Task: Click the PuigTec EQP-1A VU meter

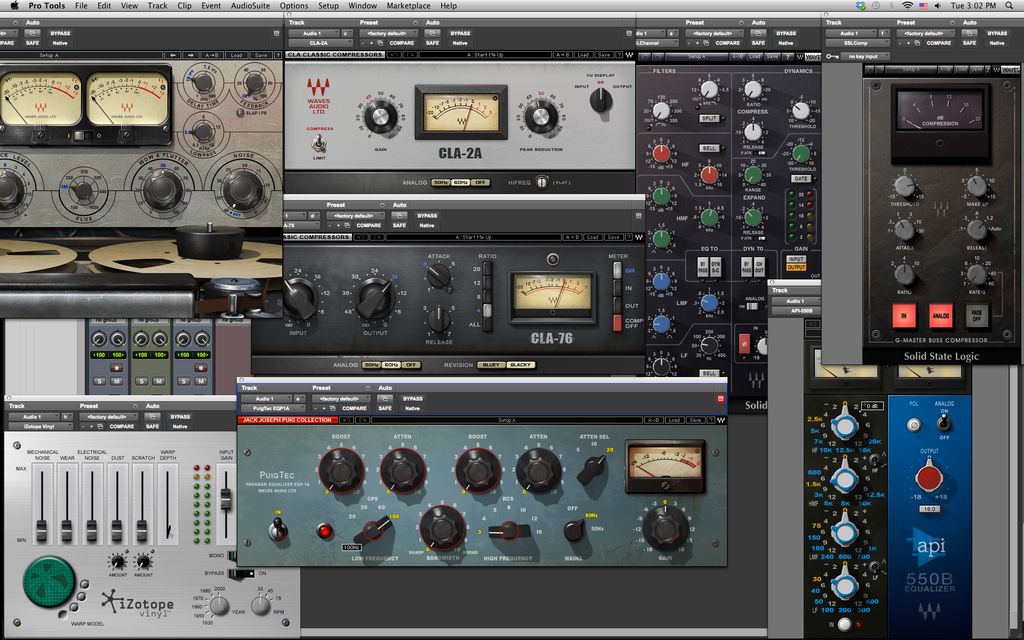Action: [x=665, y=466]
